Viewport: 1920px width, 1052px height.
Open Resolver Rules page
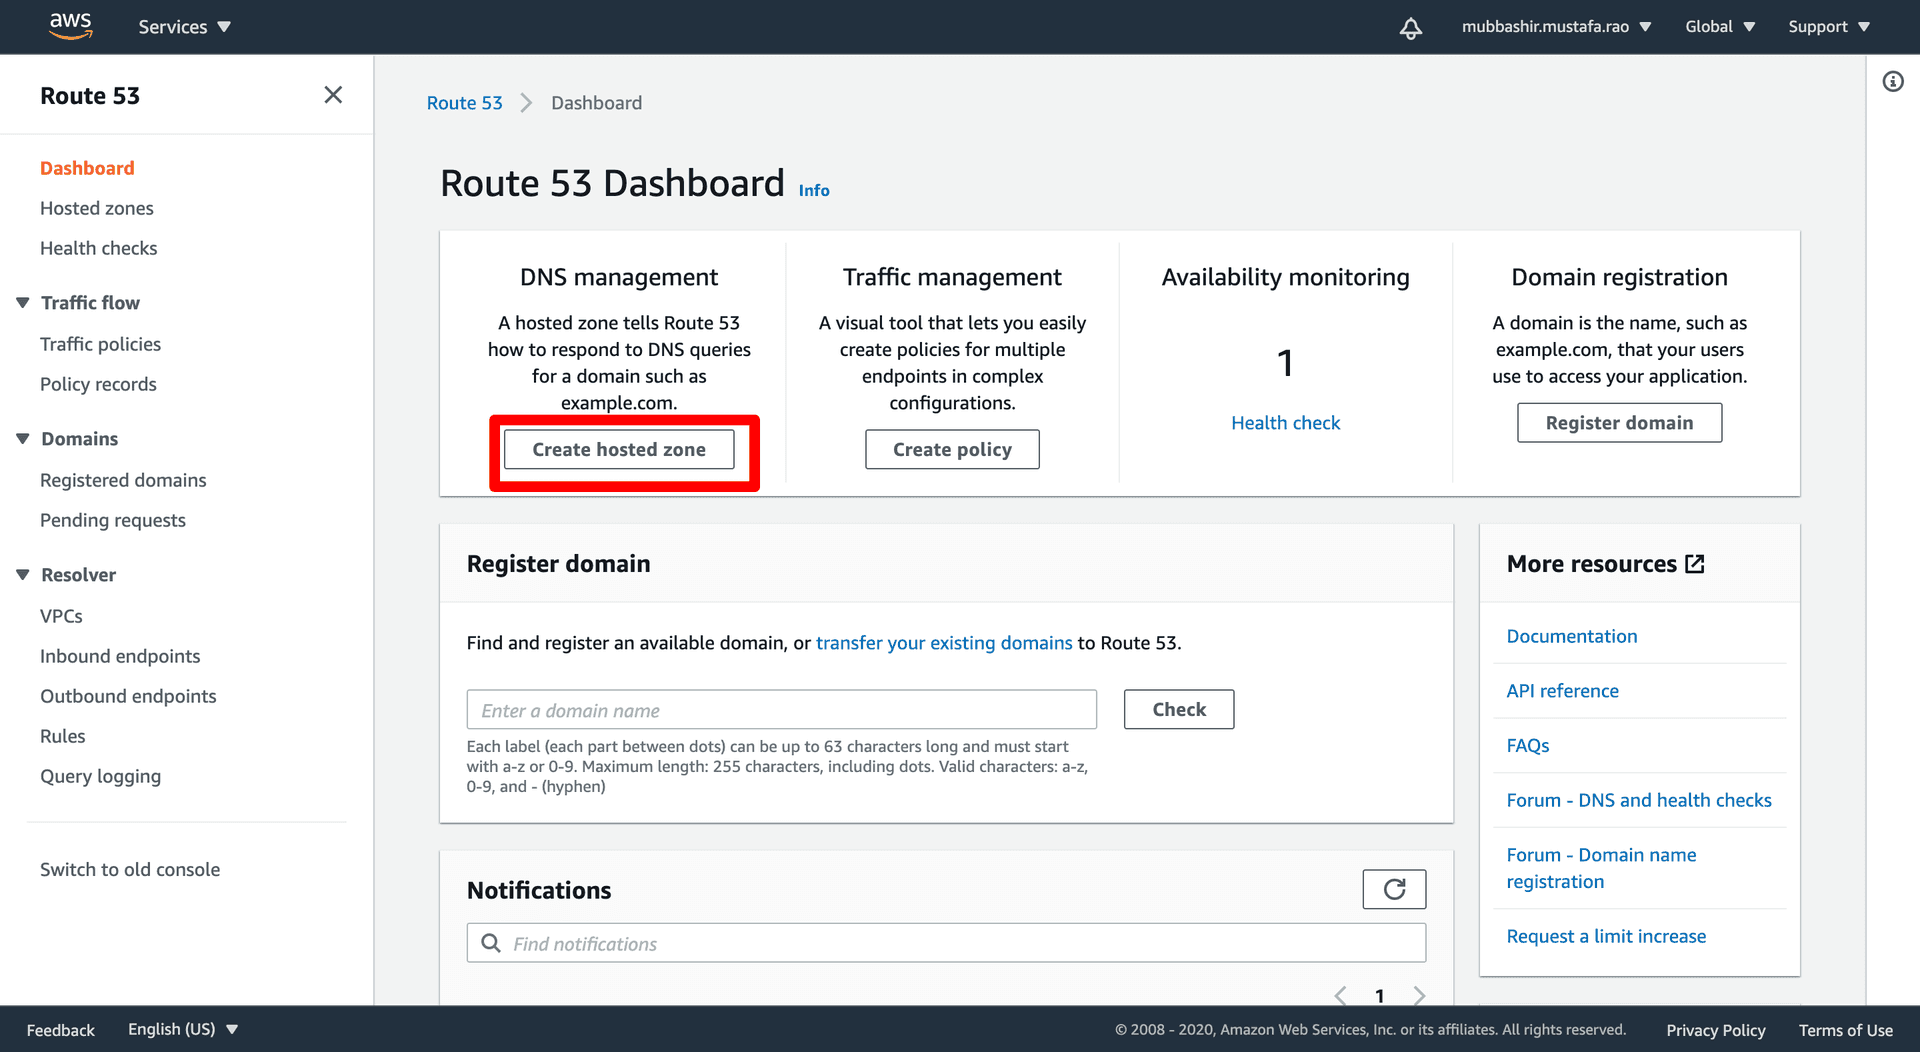coord(62,736)
